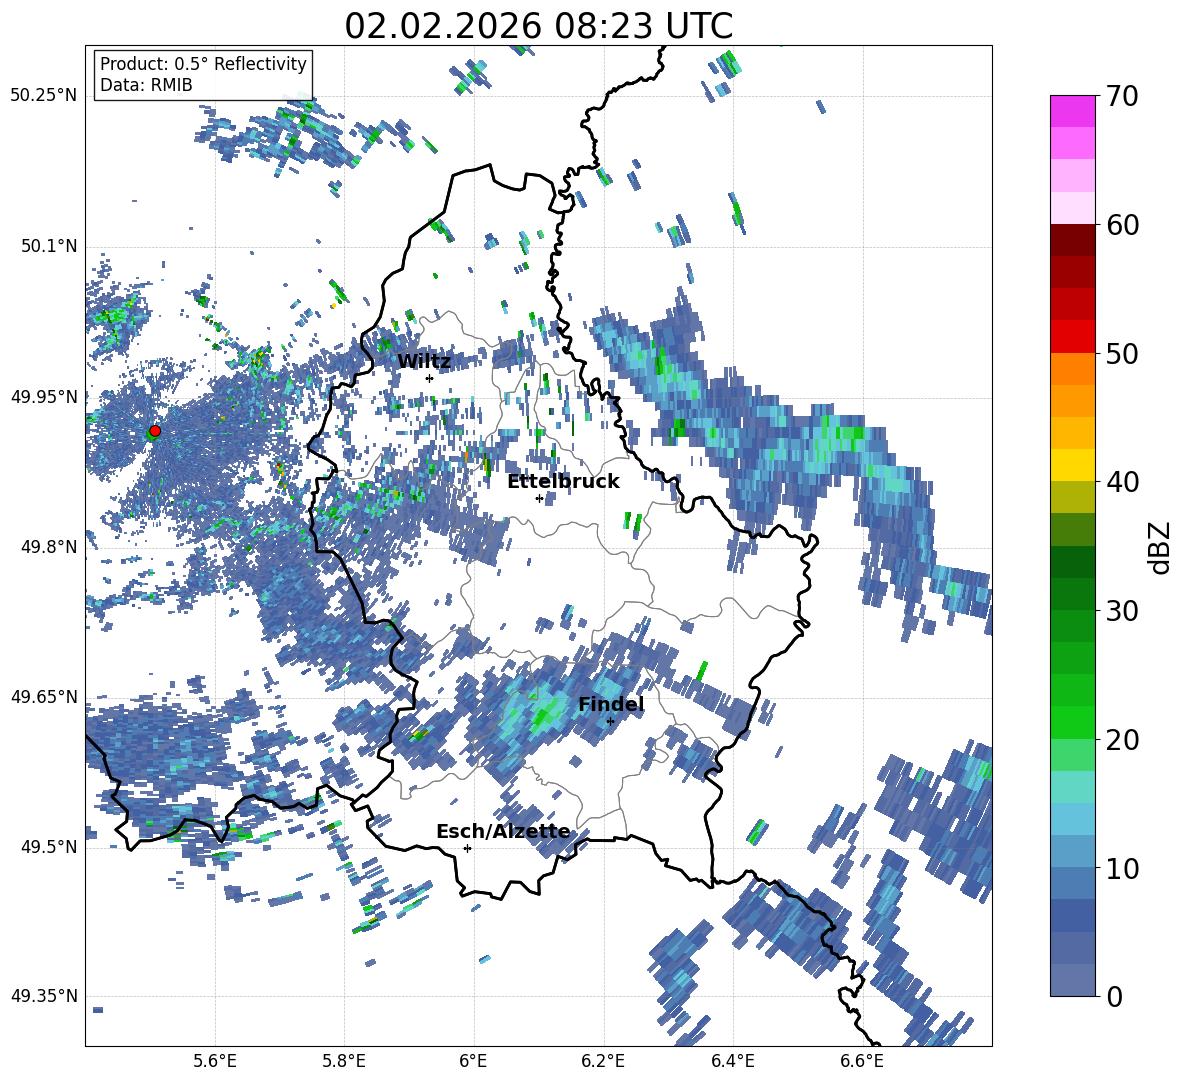
Task: Click the 5.6°E longitude tick label
Action: point(215,1061)
